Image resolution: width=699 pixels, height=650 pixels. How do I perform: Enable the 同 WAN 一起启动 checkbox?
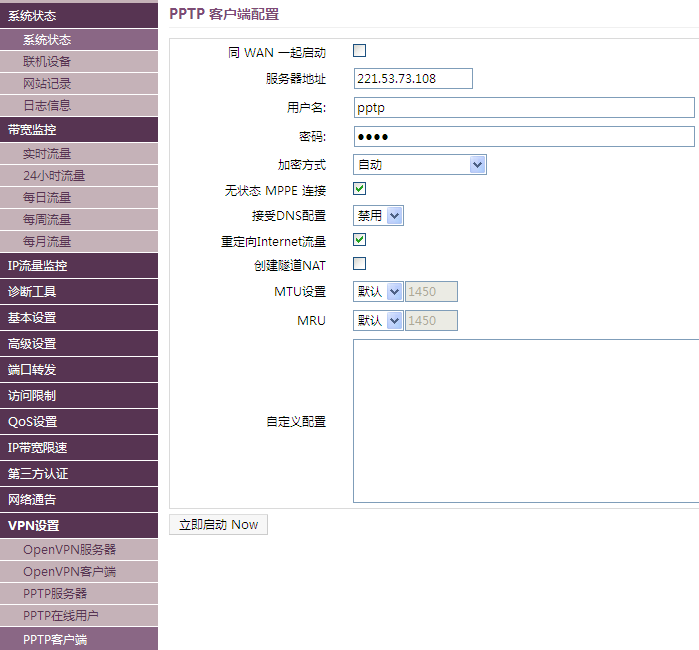tap(360, 51)
